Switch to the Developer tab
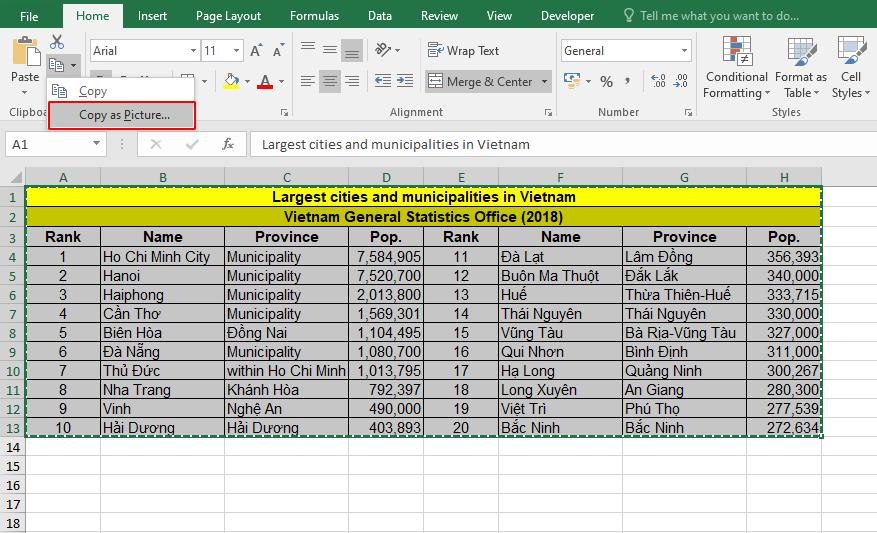This screenshot has height=533, width=877. tap(567, 16)
